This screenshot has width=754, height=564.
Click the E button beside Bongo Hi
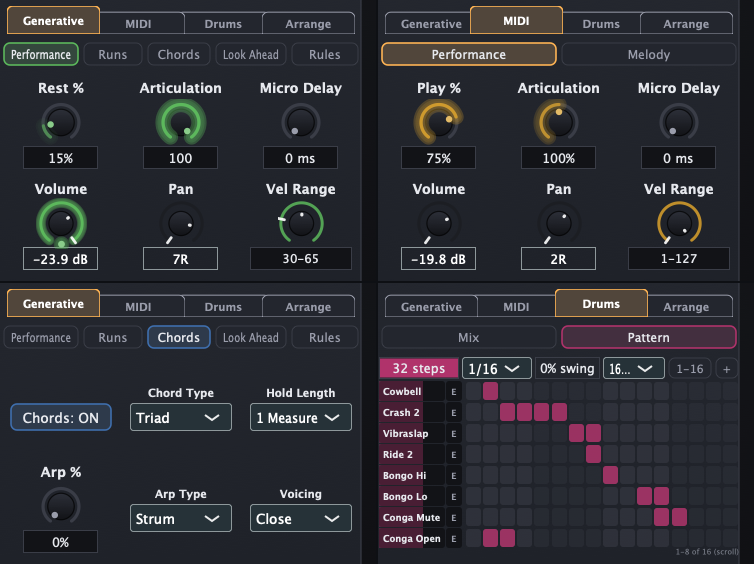pyautogui.click(x=453, y=476)
